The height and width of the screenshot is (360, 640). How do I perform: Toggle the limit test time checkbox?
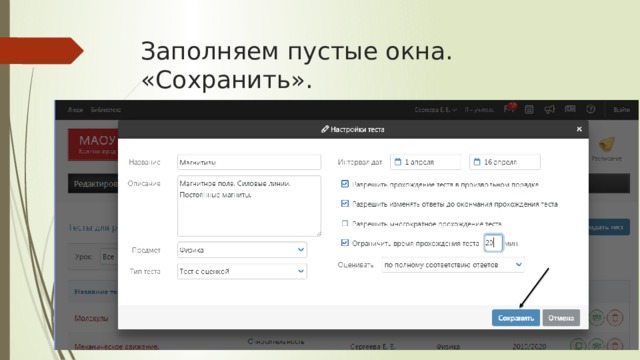pyautogui.click(x=345, y=243)
